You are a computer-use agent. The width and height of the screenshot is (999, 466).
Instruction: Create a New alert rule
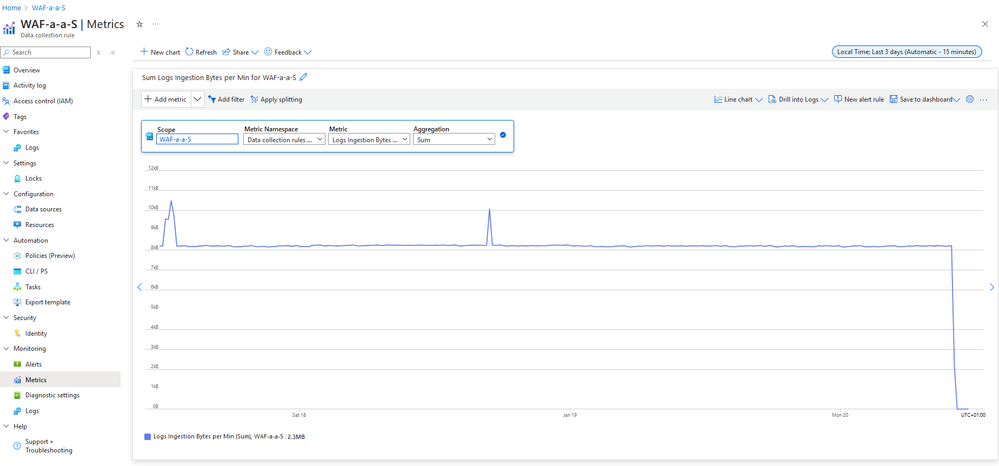tap(859, 100)
